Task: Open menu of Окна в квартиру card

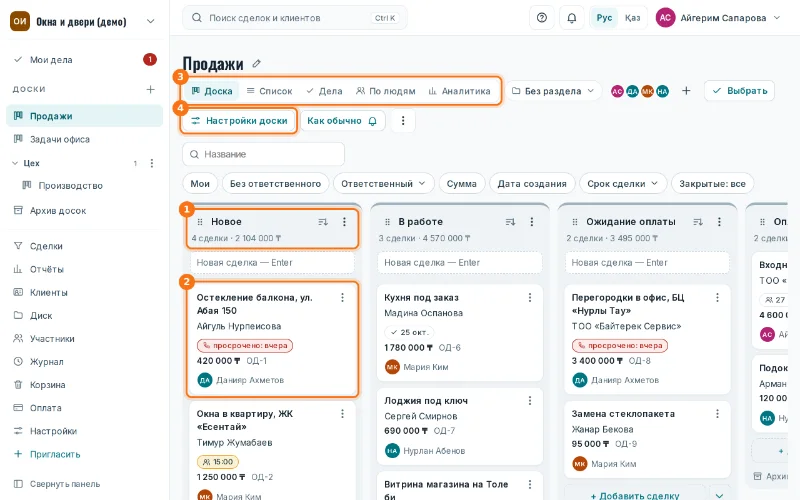Action: (x=342, y=414)
